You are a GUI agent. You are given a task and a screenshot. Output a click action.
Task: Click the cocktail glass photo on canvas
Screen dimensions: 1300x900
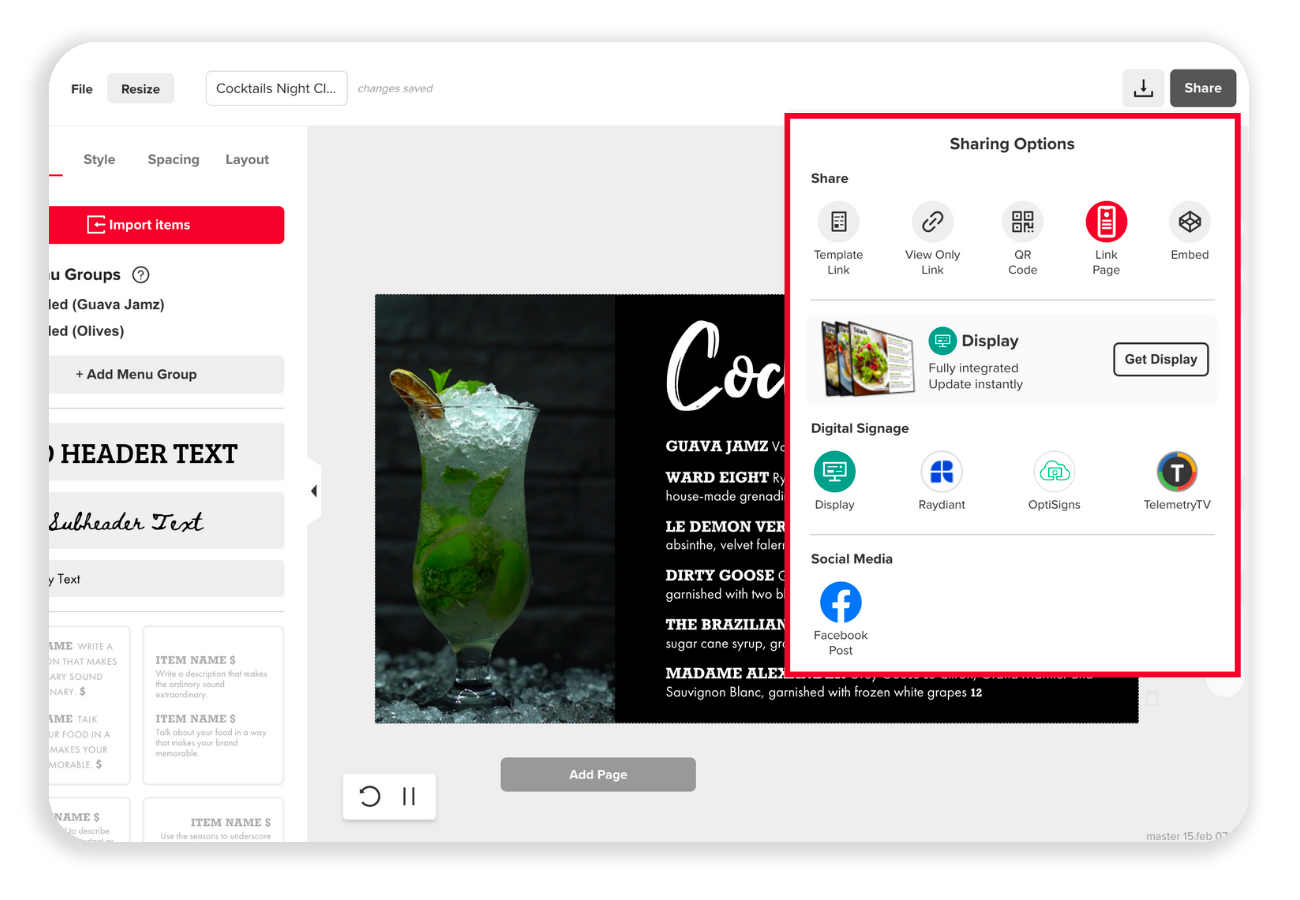point(495,508)
